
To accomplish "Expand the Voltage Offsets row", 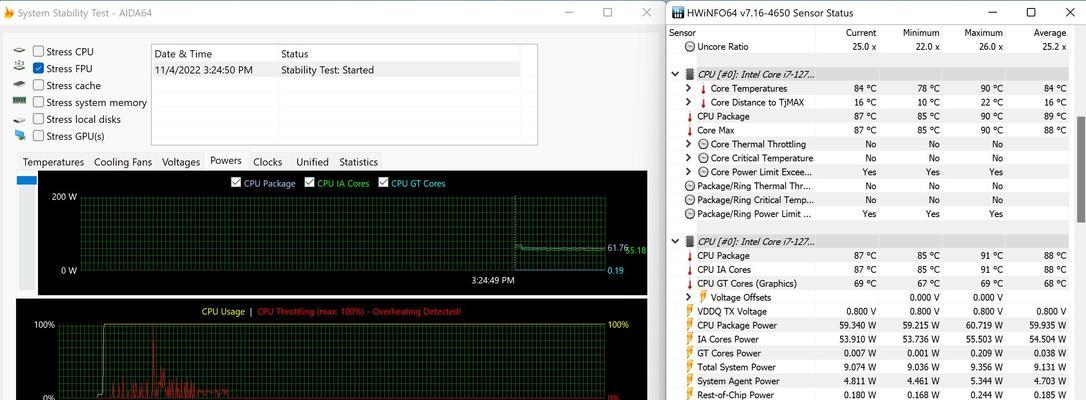I will 688,298.
